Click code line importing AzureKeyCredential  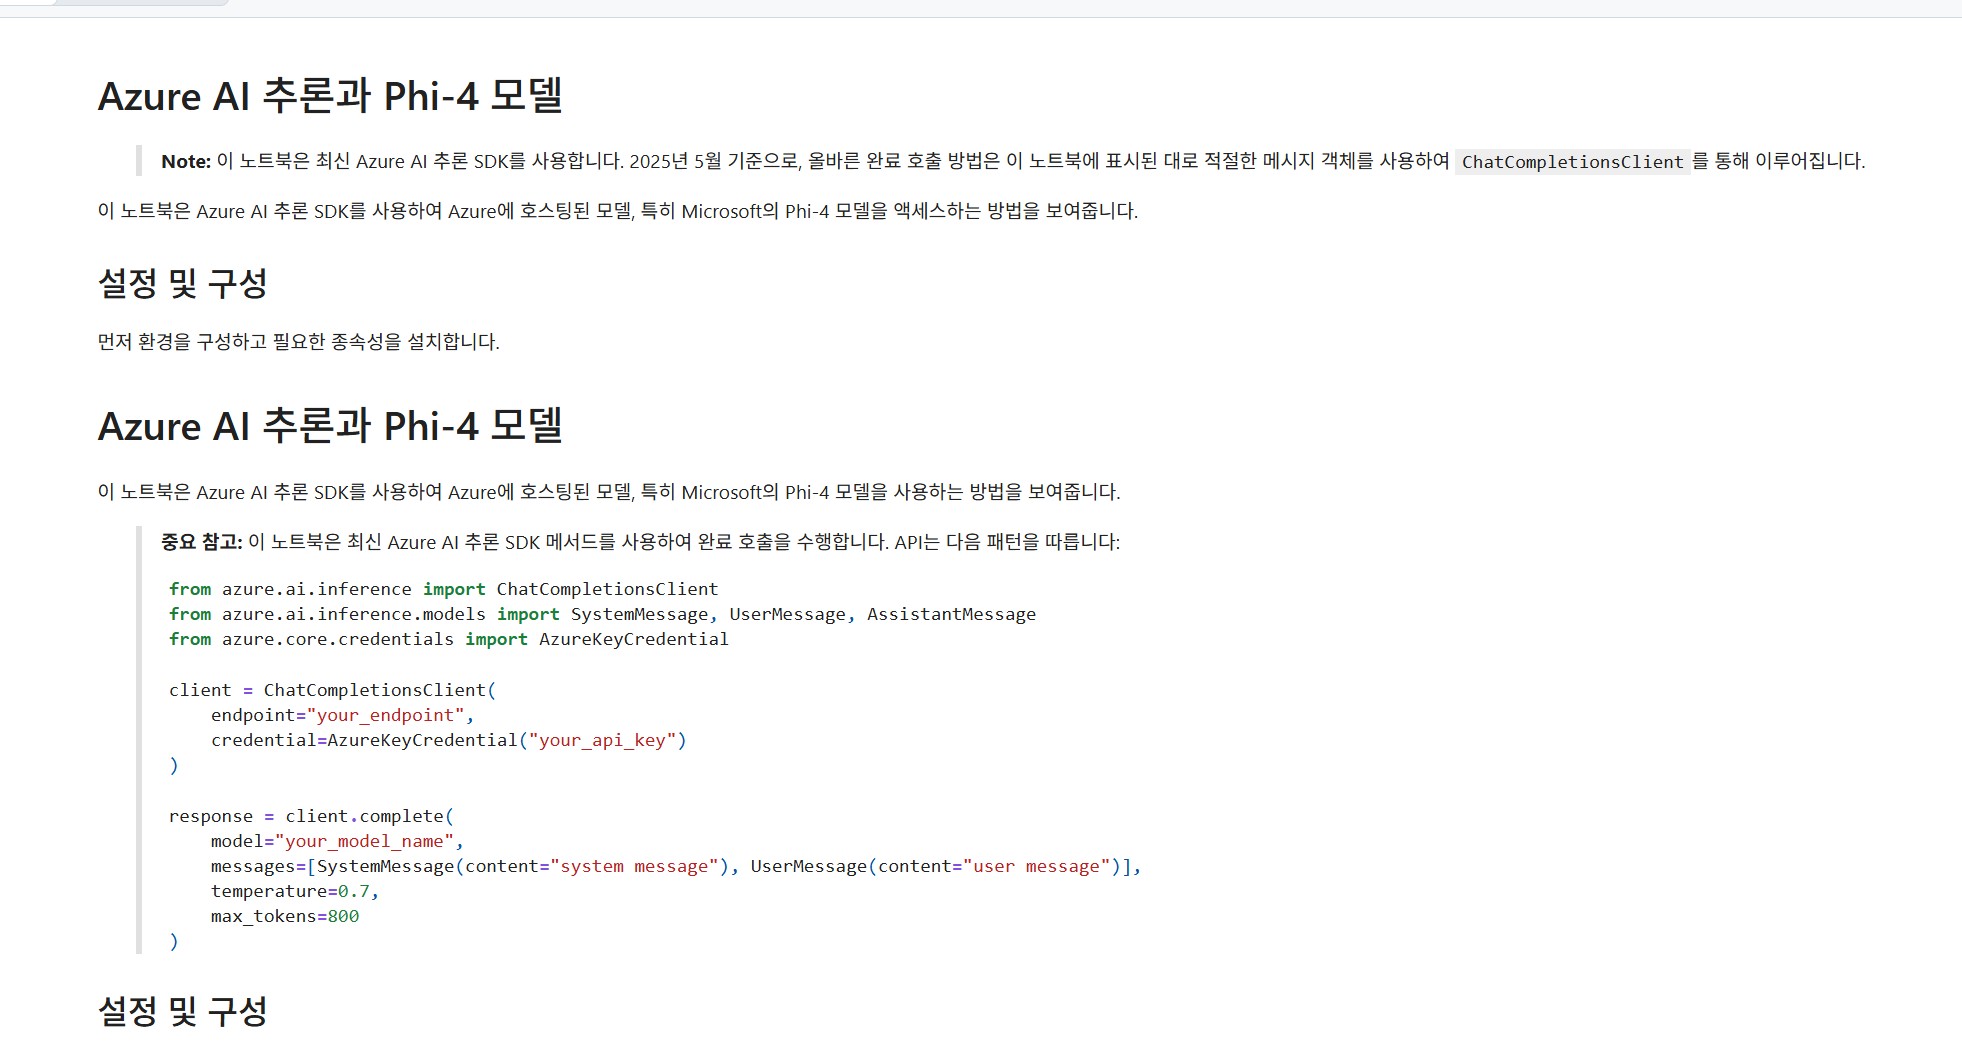tap(449, 639)
